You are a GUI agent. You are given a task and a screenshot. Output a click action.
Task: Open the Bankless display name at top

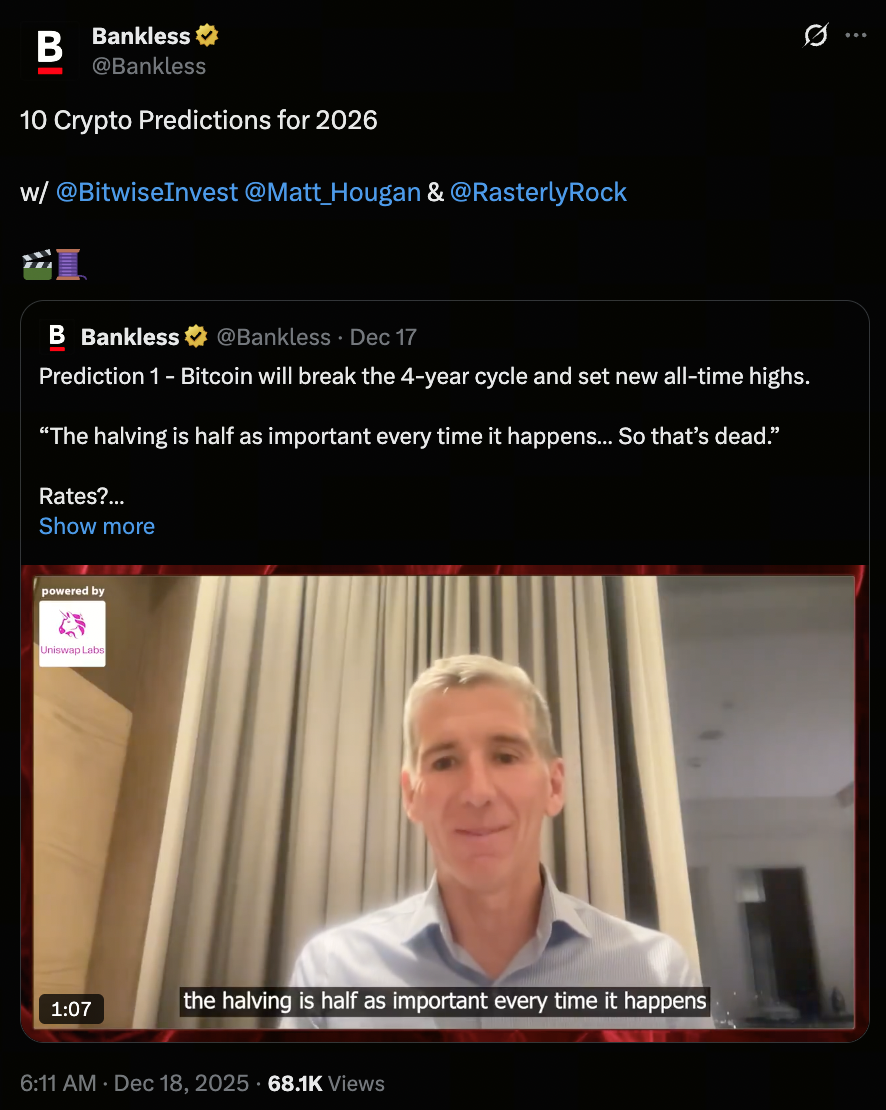(140, 36)
